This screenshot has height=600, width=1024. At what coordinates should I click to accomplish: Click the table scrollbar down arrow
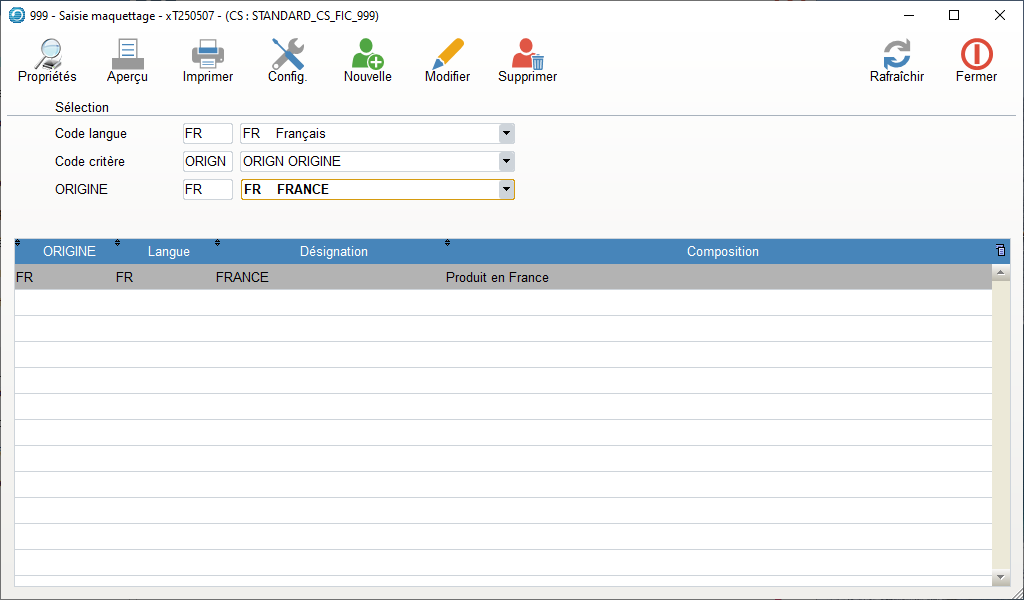click(1000, 578)
